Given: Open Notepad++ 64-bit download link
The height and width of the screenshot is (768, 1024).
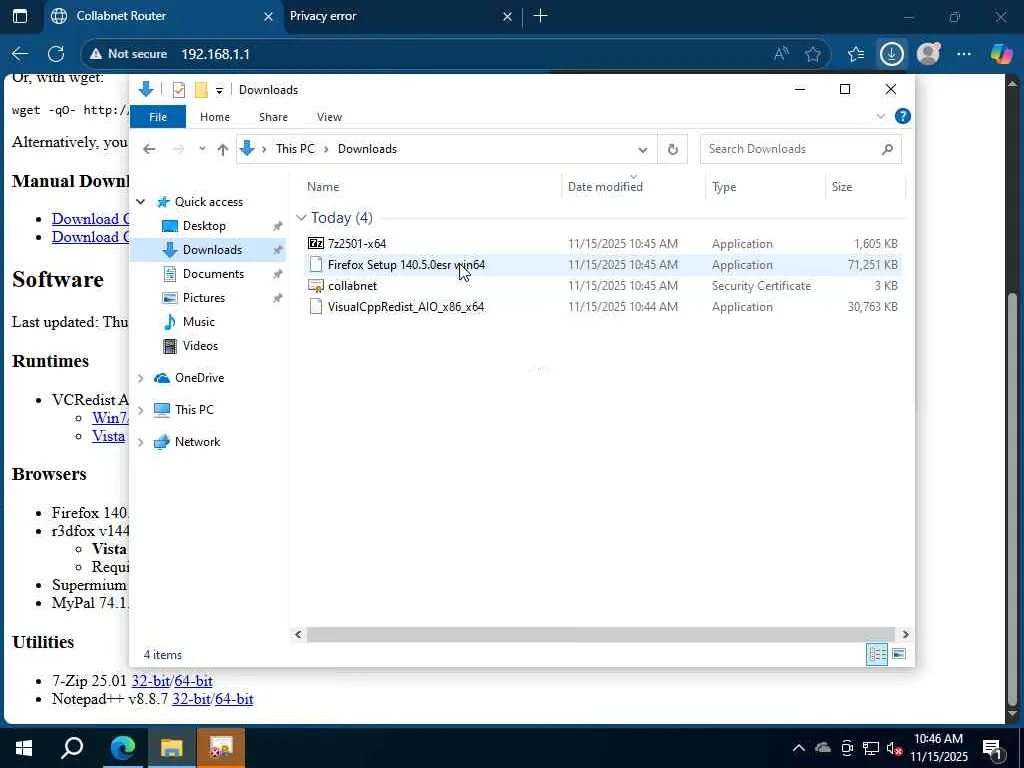Looking at the screenshot, I should pyautogui.click(x=234, y=699).
